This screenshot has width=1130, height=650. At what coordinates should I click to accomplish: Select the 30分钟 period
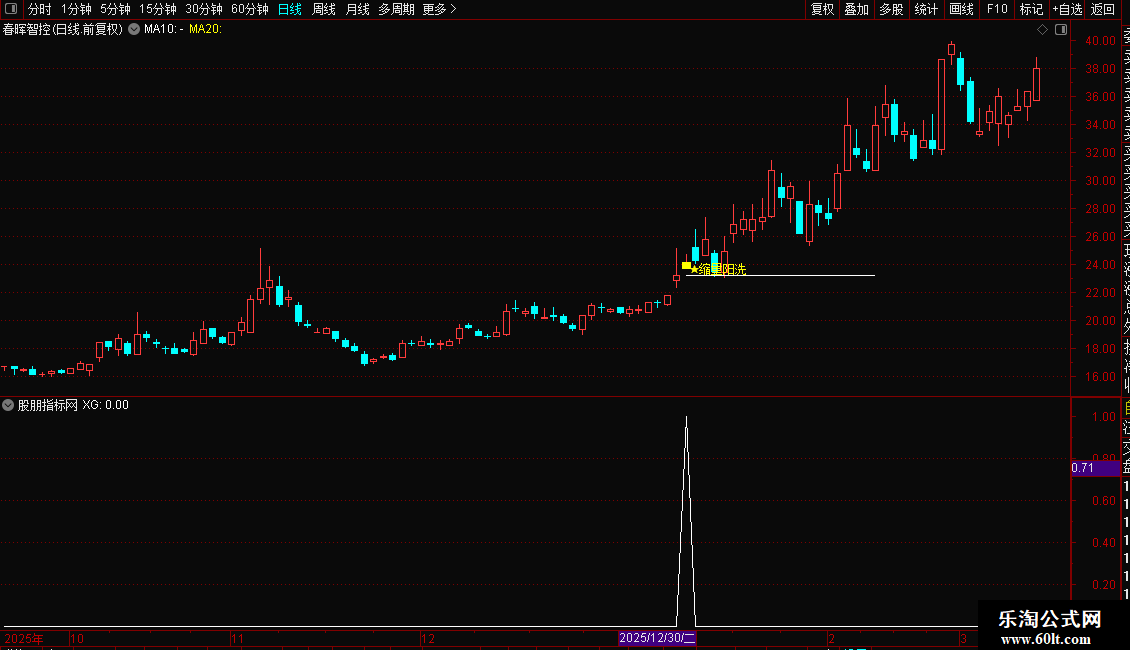[204, 9]
